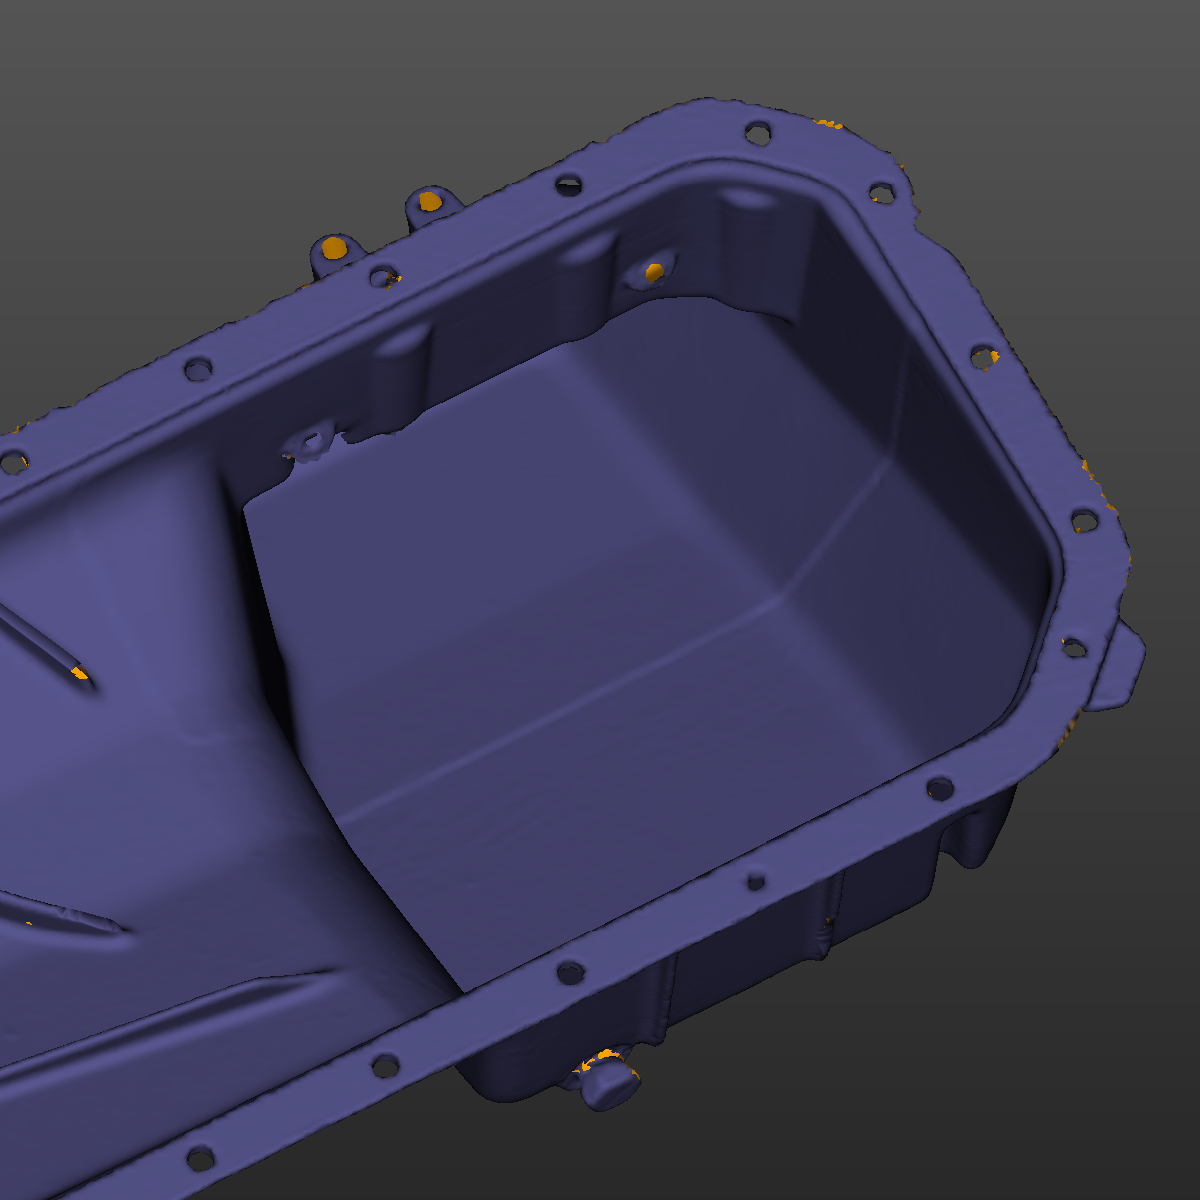This screenshot has height=1200, width=1200.
Task: Select the drain plug on the pan's bottom edge
Action: click(x=609, y=1082)
